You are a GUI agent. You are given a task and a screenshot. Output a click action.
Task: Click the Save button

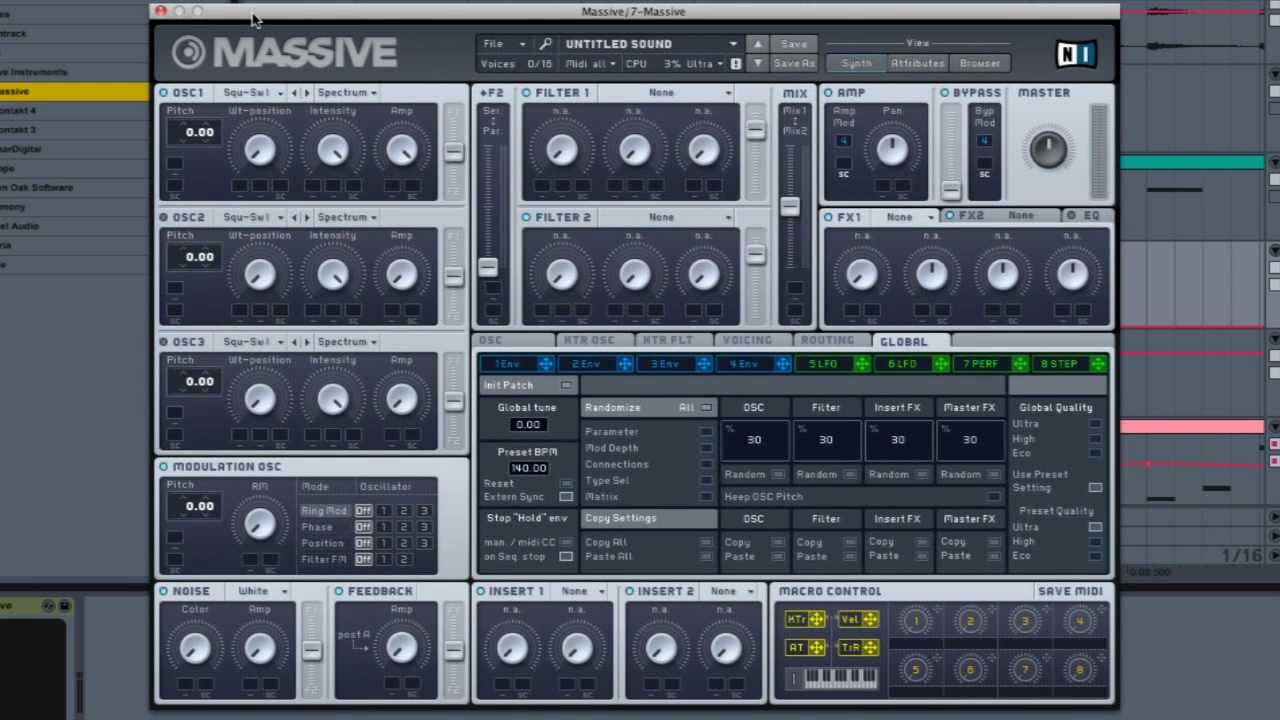[x=794, y=44]
